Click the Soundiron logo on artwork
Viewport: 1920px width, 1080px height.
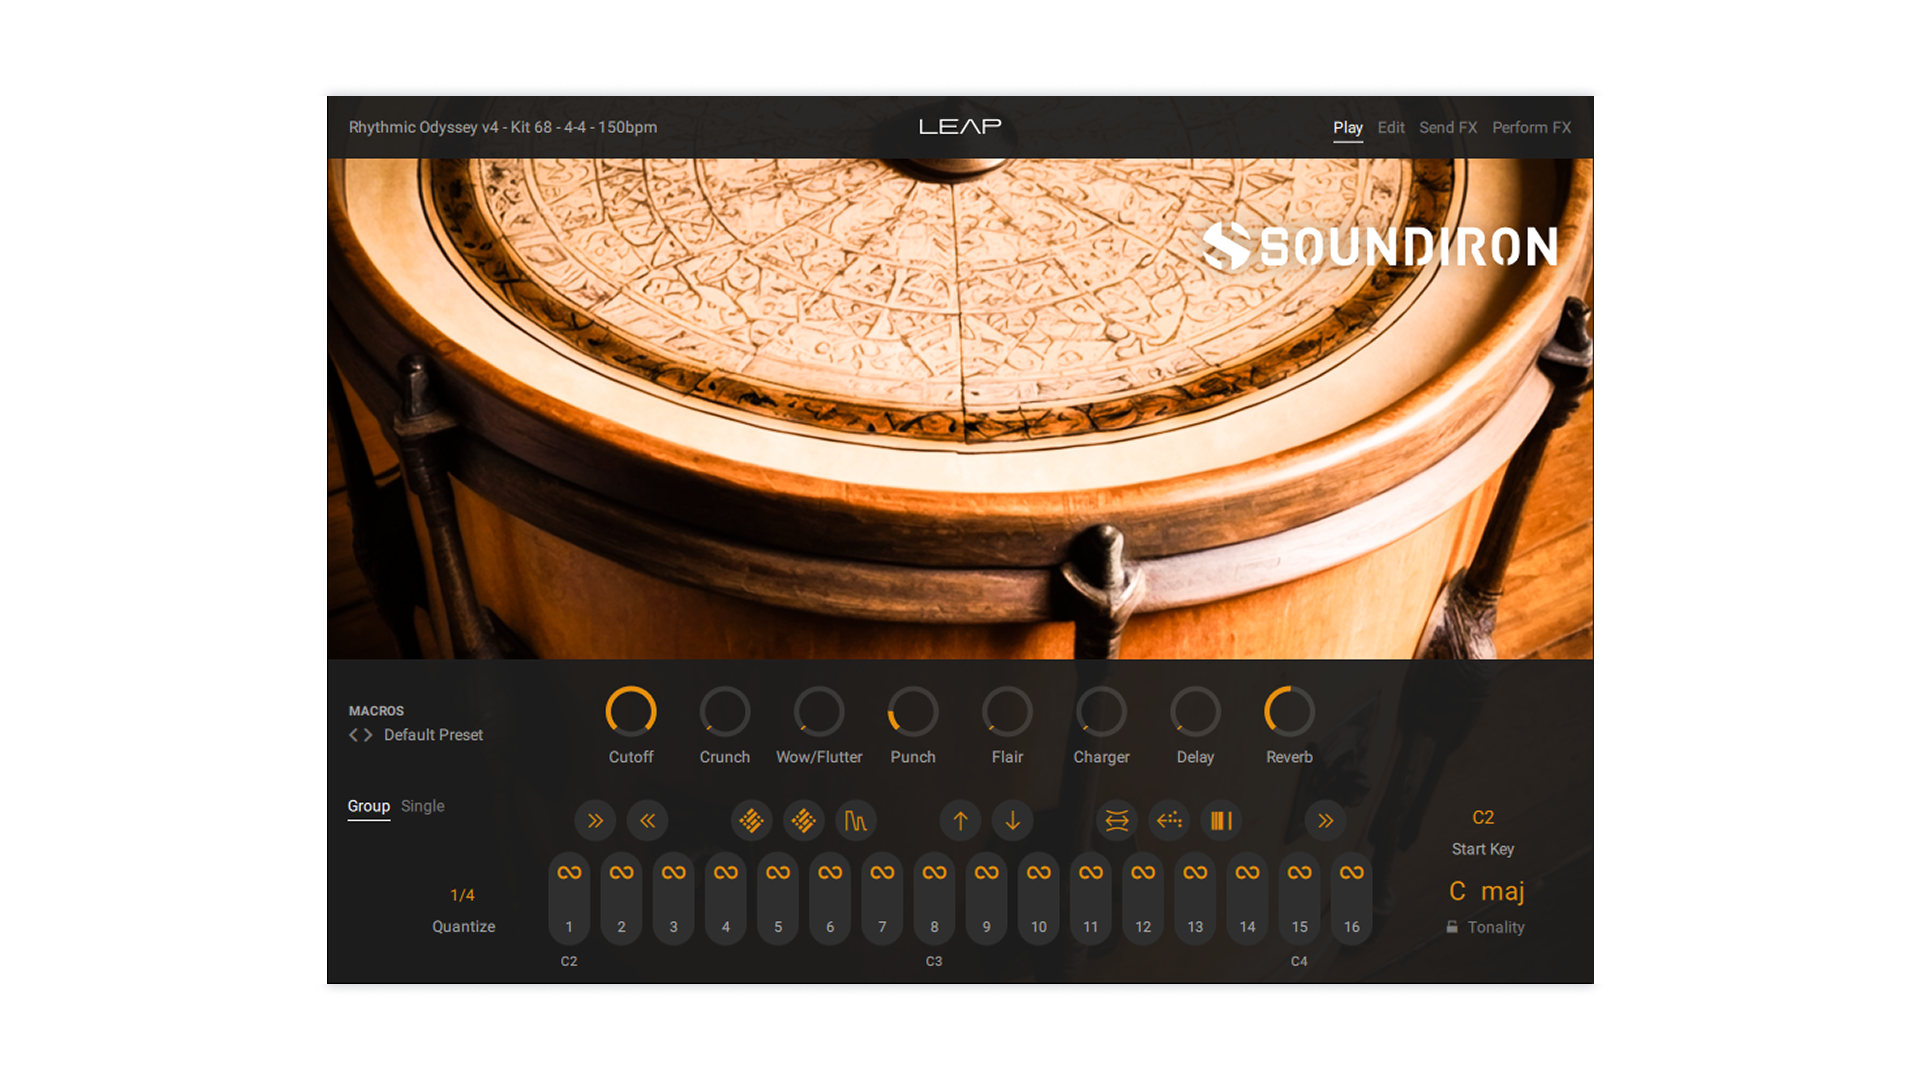[1380, 246]
